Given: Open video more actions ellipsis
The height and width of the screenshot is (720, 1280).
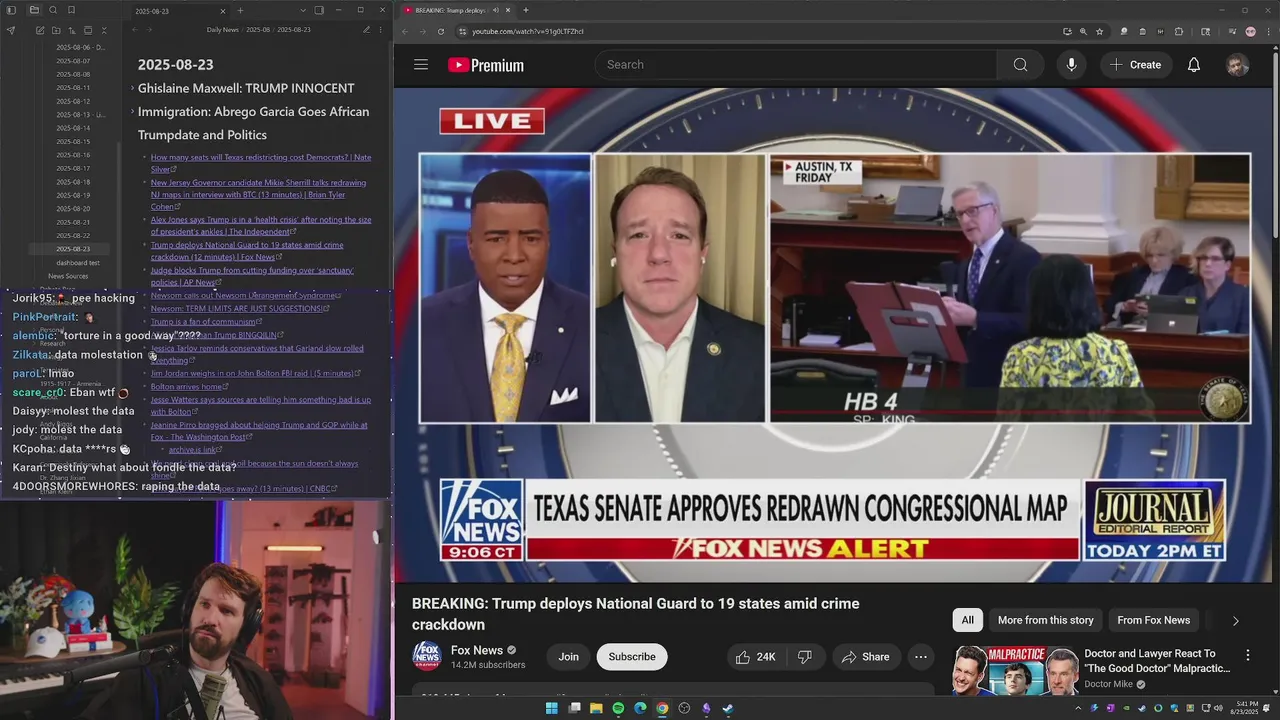Looking at the screenshot, I should coord(921,657).
